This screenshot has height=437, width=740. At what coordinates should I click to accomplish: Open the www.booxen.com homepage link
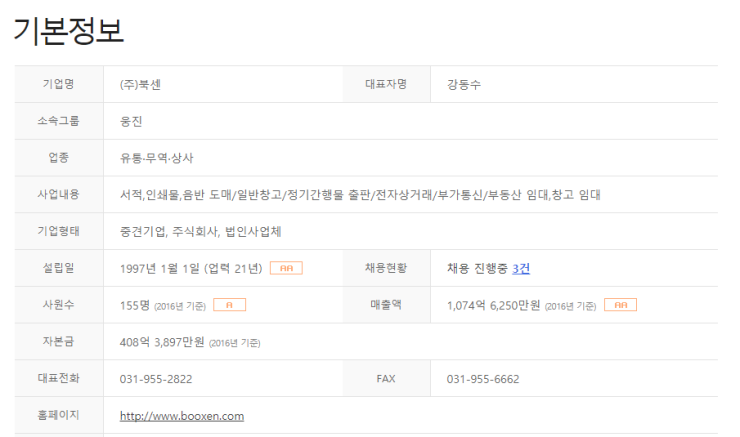pos(181,415)
